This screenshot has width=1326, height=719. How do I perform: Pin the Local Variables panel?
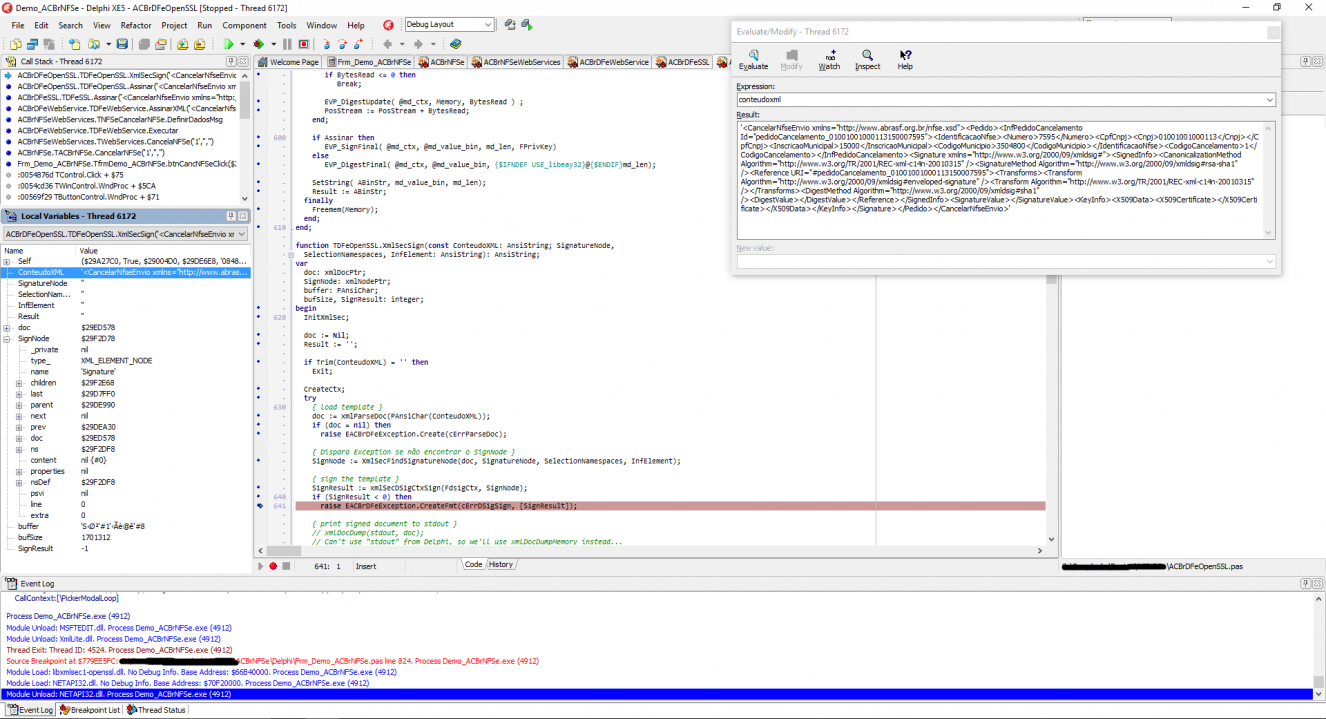coord(230,216)
